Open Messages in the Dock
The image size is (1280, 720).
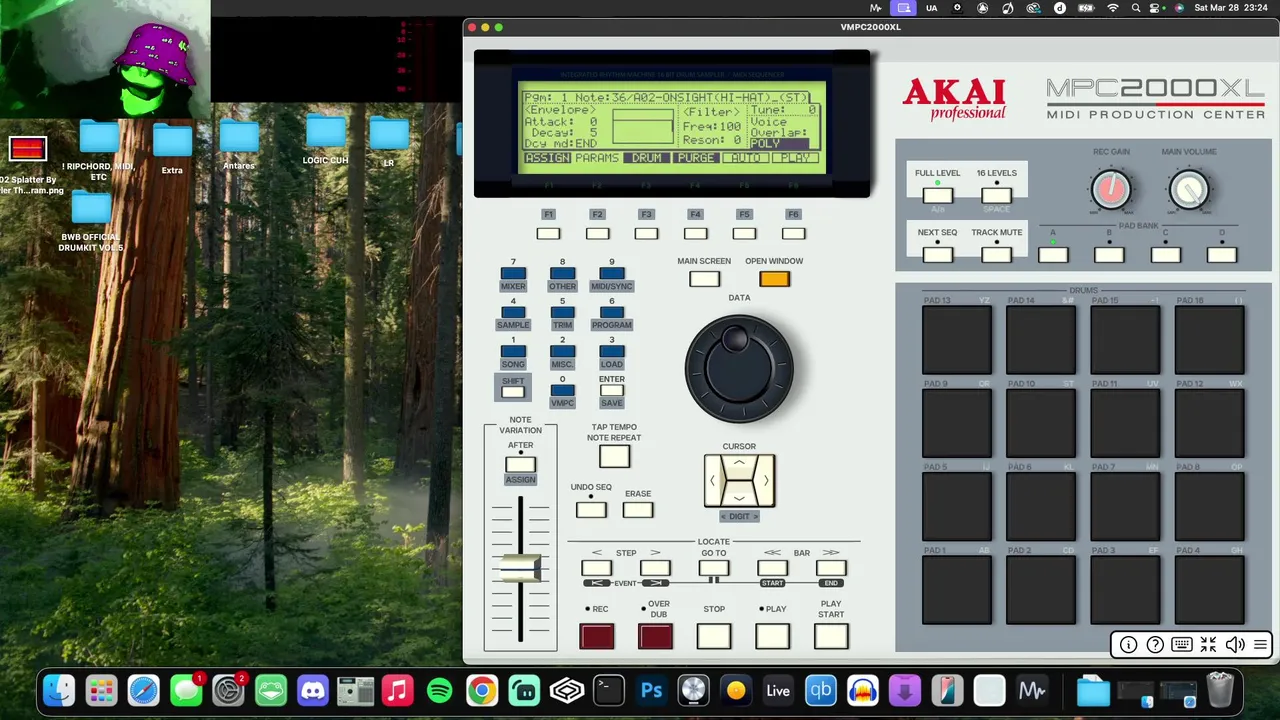[186, 690]
